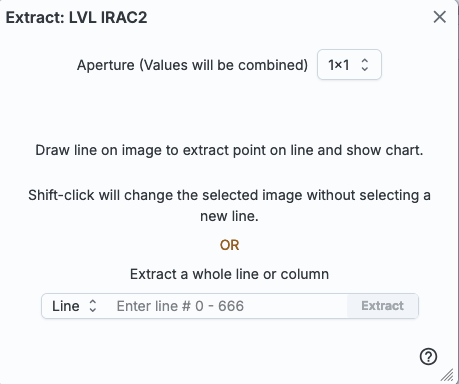459x384 pixels.
Task: Click the 'Draw line on image' instruction text
Action: [229, 150]
